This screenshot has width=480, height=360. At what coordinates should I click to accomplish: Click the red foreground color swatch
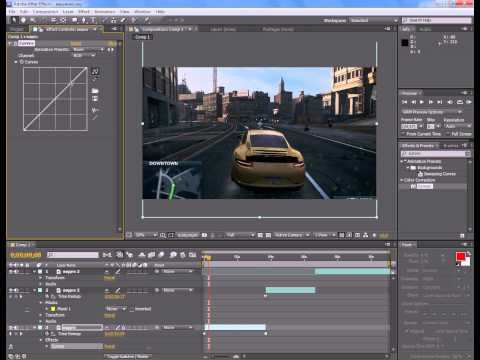(460, 256)
